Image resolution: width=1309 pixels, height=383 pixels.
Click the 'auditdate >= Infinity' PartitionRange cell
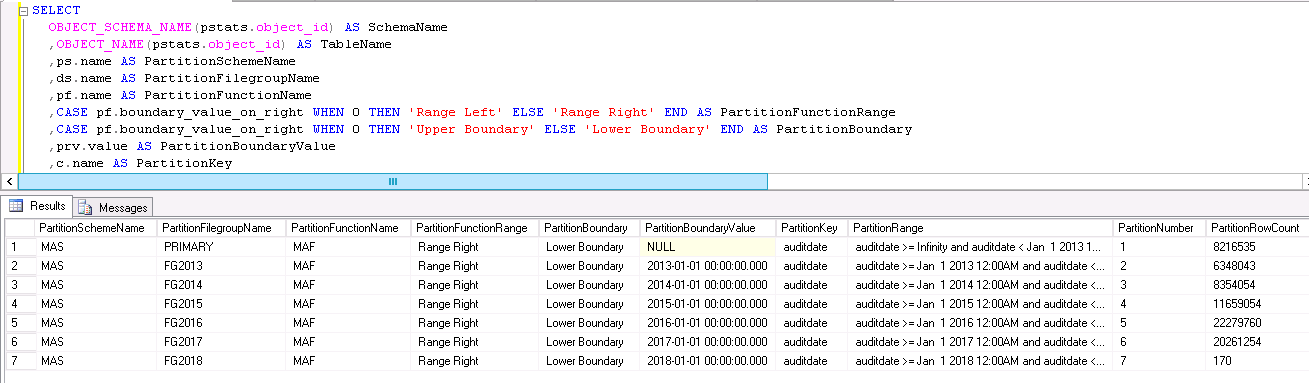pyautogui.click(x=981, y=246)
